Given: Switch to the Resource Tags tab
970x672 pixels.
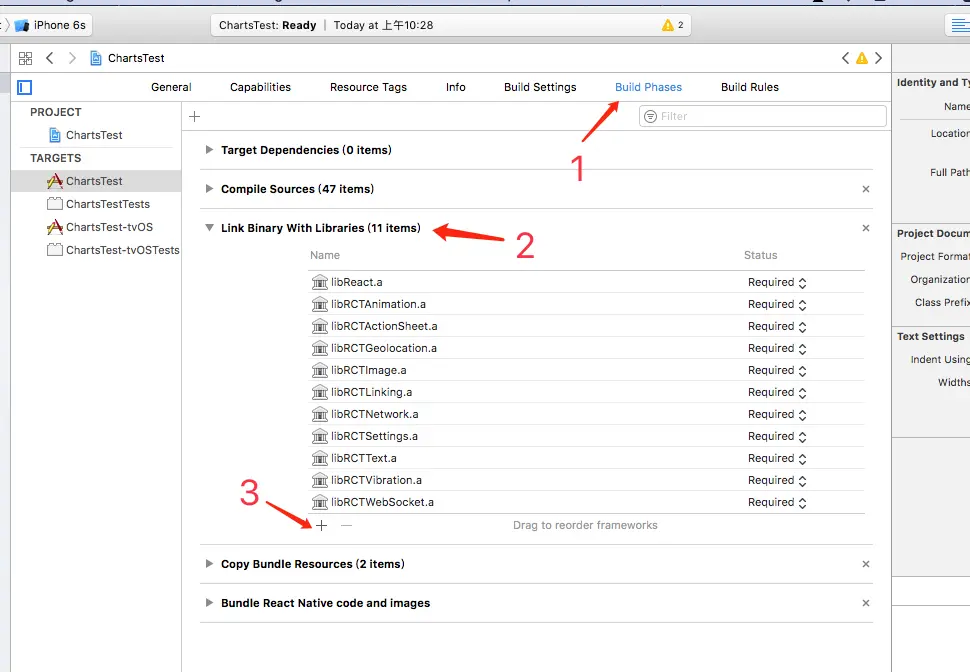Looking at the screenshot, I should (368, 87).
